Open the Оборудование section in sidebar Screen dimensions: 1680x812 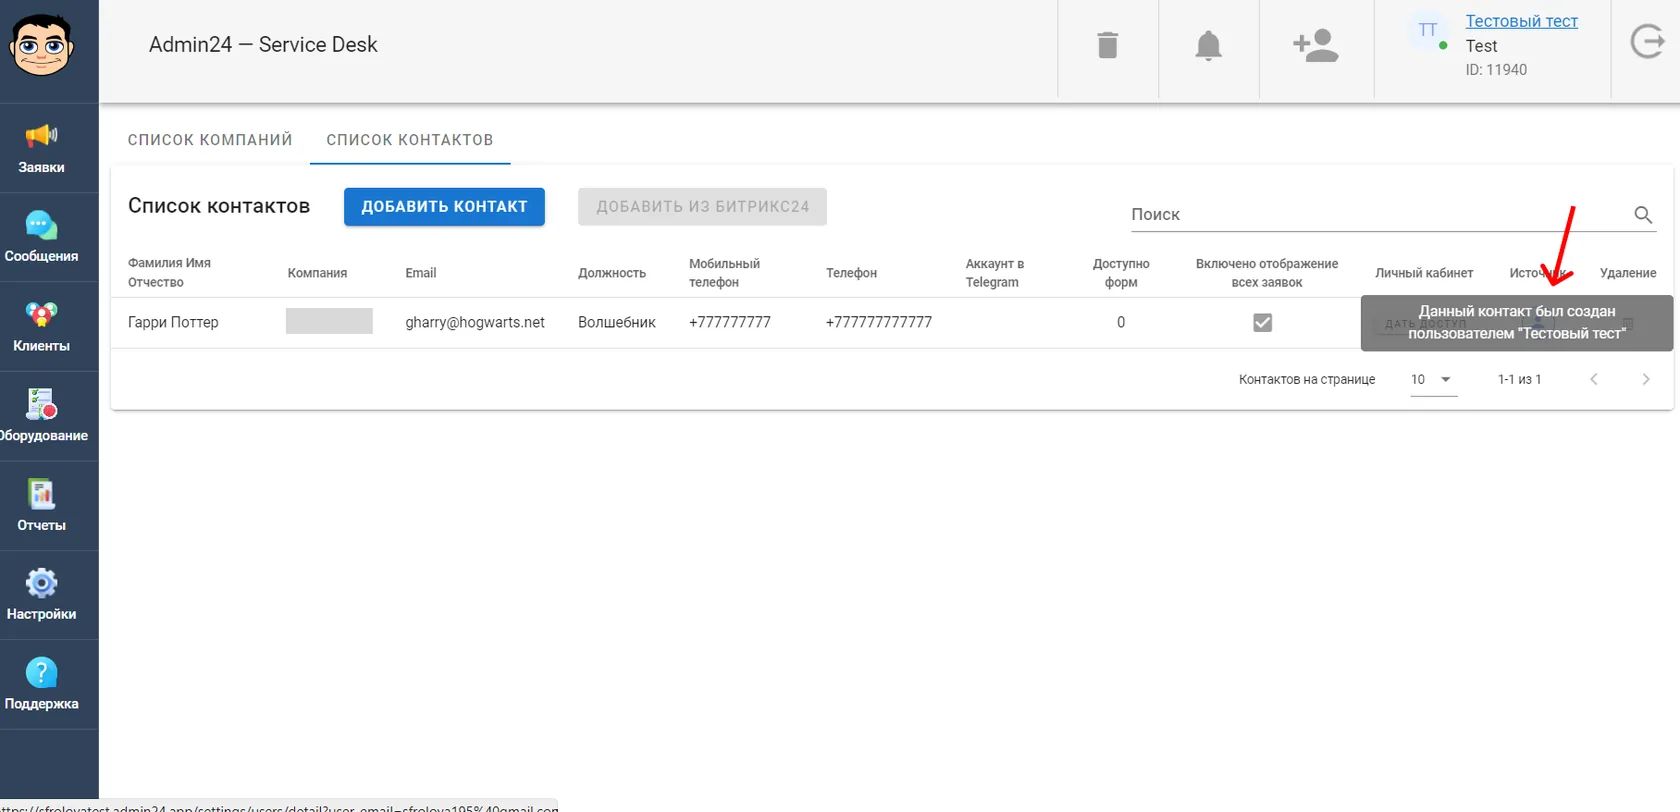pos(41,416)
